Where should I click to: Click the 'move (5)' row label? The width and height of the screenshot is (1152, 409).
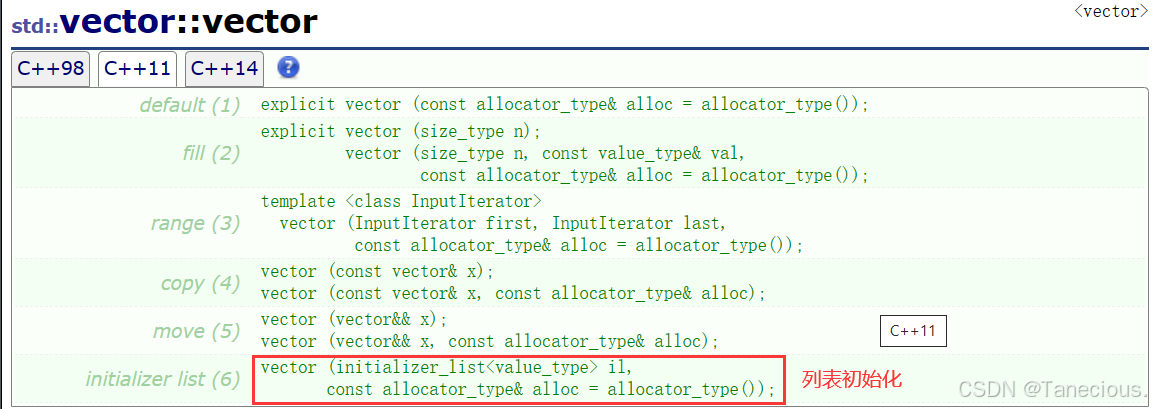coord(196,331)
